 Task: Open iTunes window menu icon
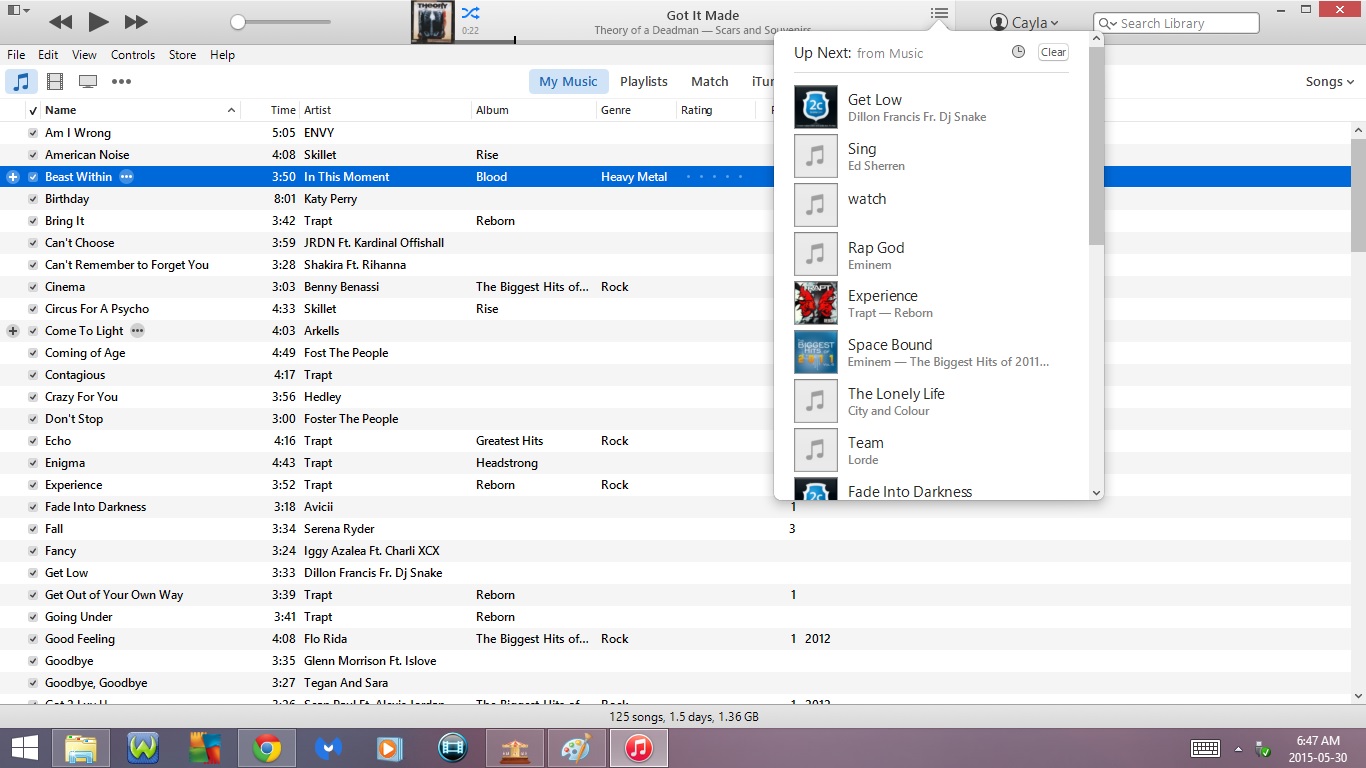coord(17,11)
